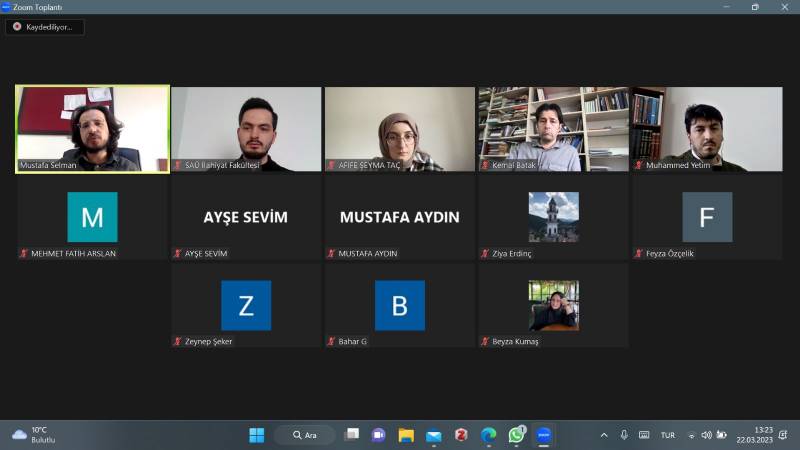Open the Mail app in taskbar
Screen dimensions: 800x450
(434, 435)
